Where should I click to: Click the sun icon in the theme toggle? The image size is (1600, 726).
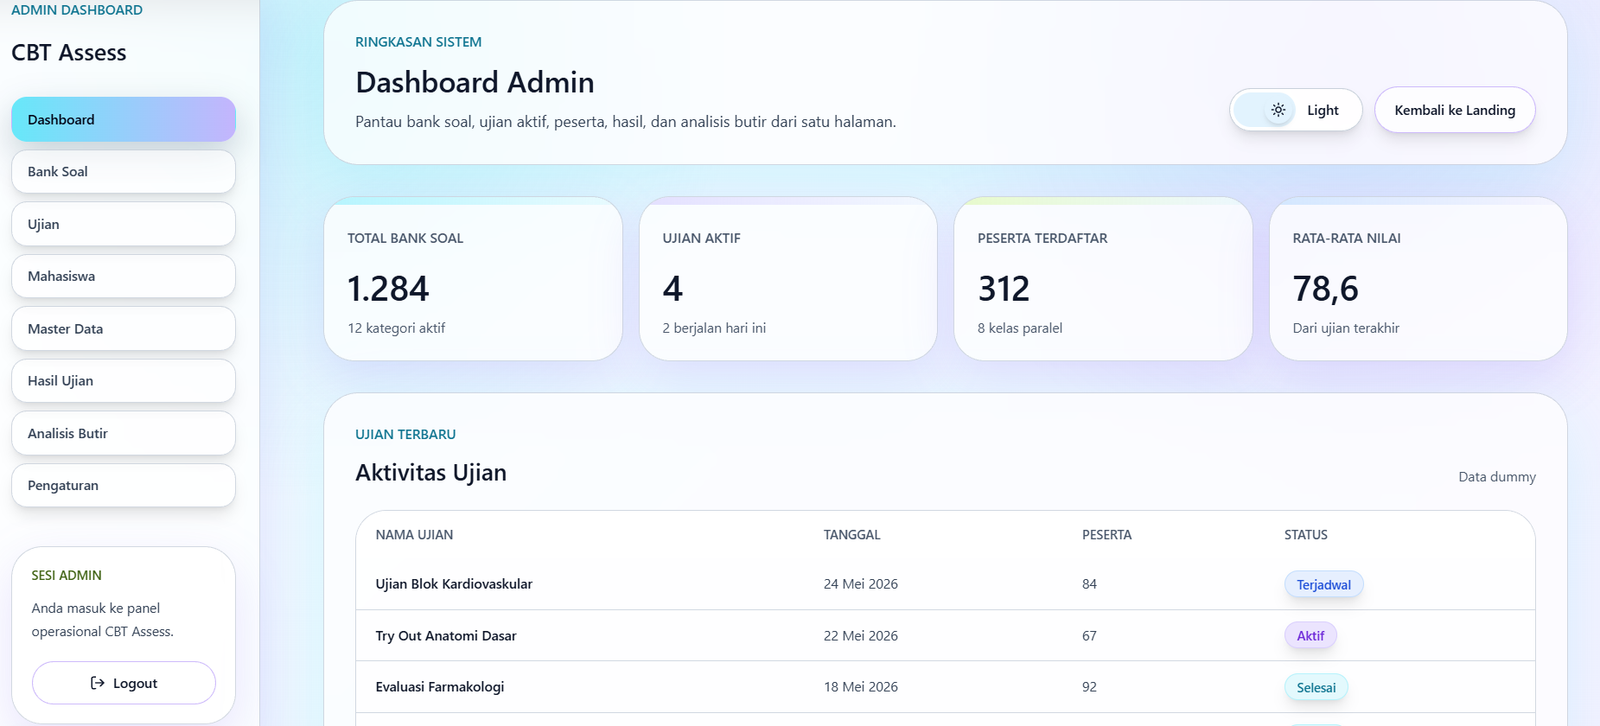coord(1278,110)
